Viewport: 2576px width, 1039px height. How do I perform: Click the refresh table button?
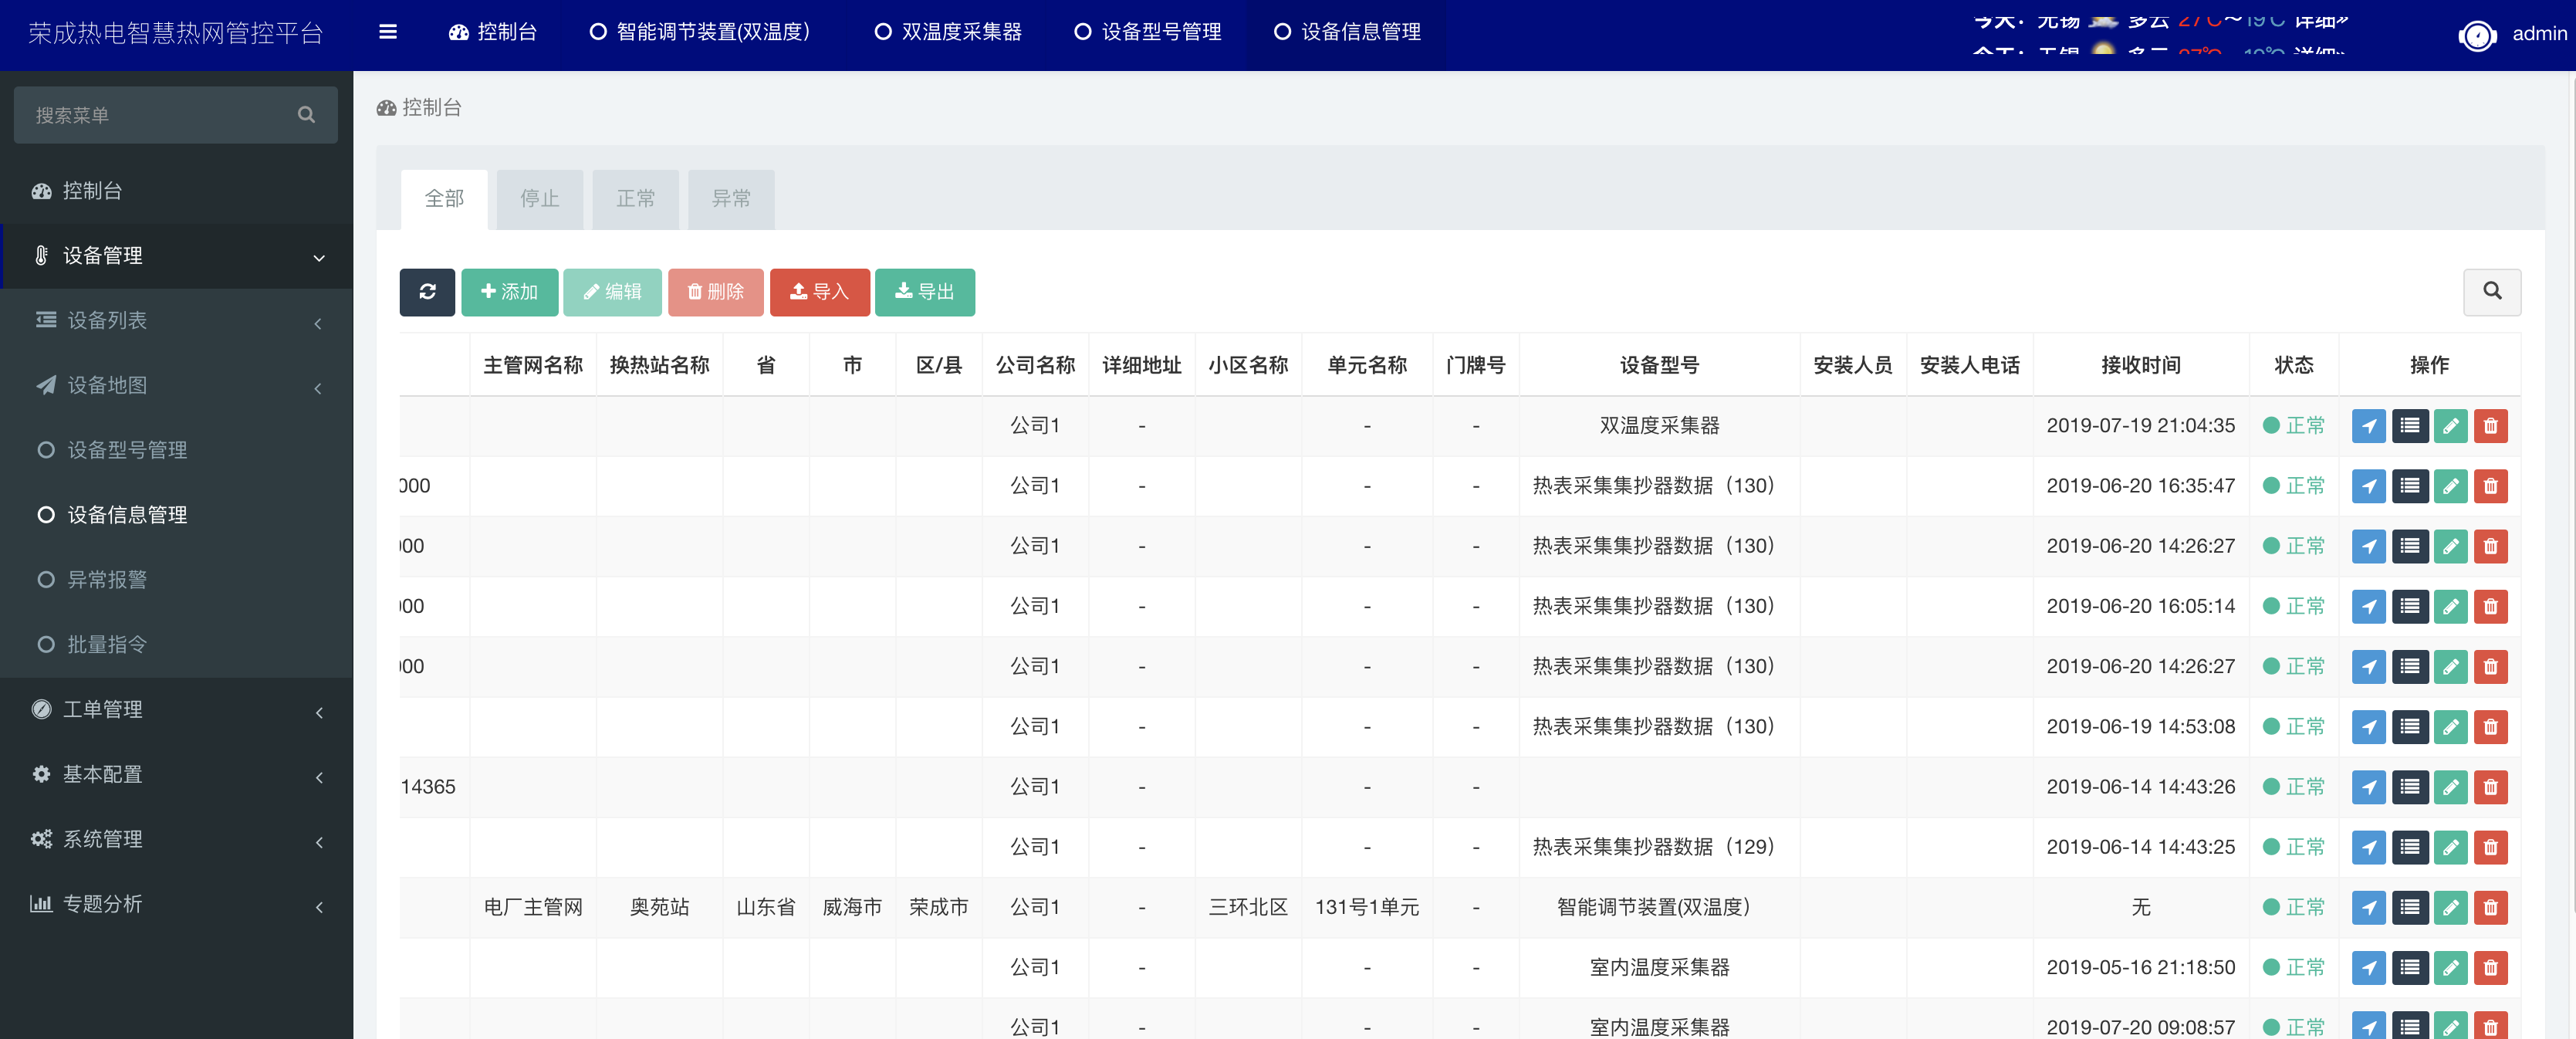(x=427, y=292)
